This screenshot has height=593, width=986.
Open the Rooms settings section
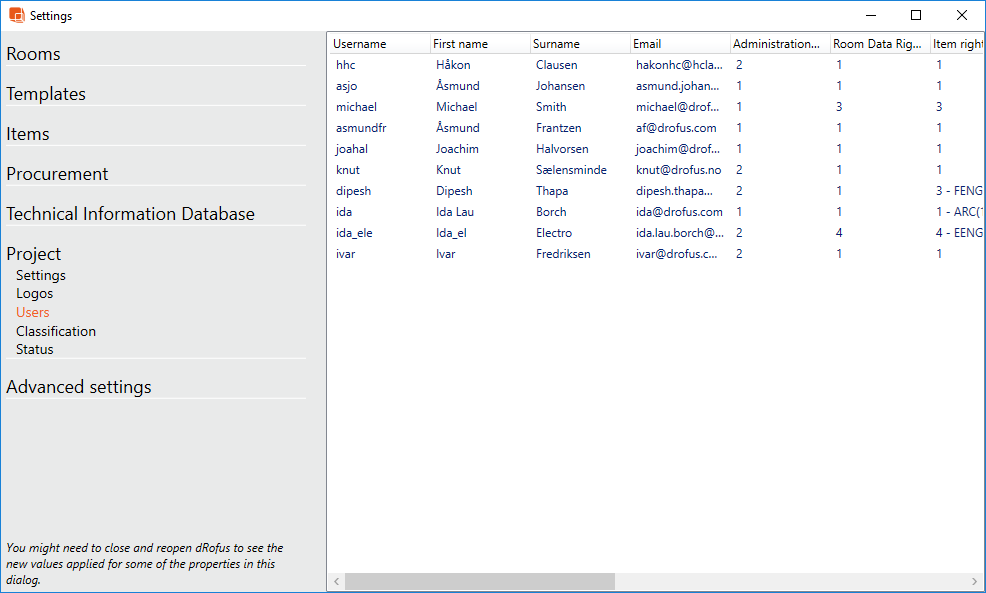coord(33,54)
